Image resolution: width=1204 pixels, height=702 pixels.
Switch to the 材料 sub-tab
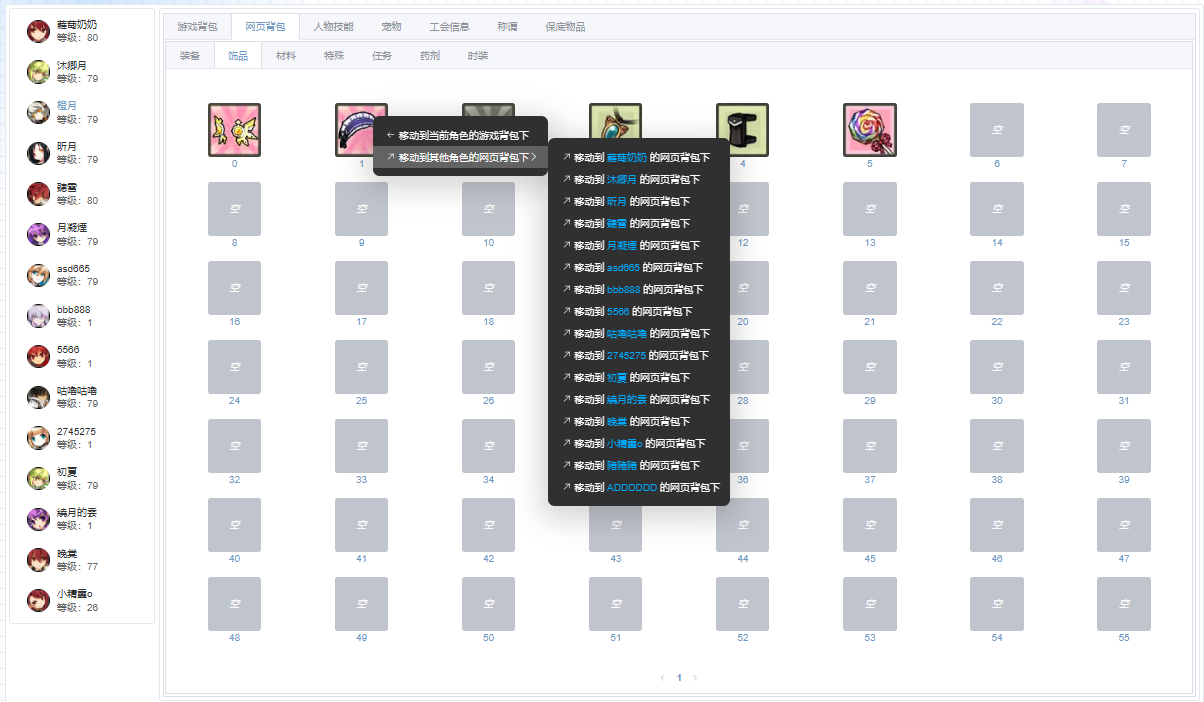click(286, 56)
